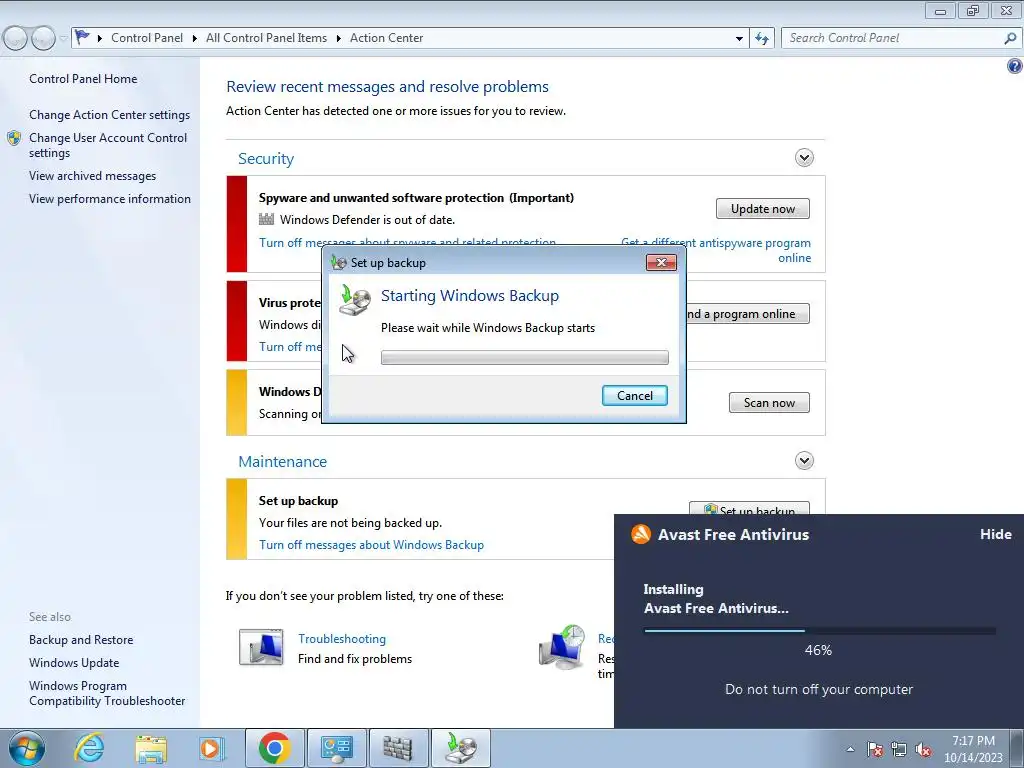1024x768 pixels.
Task: Open the Windows Start menu orb
Action: 27,748
